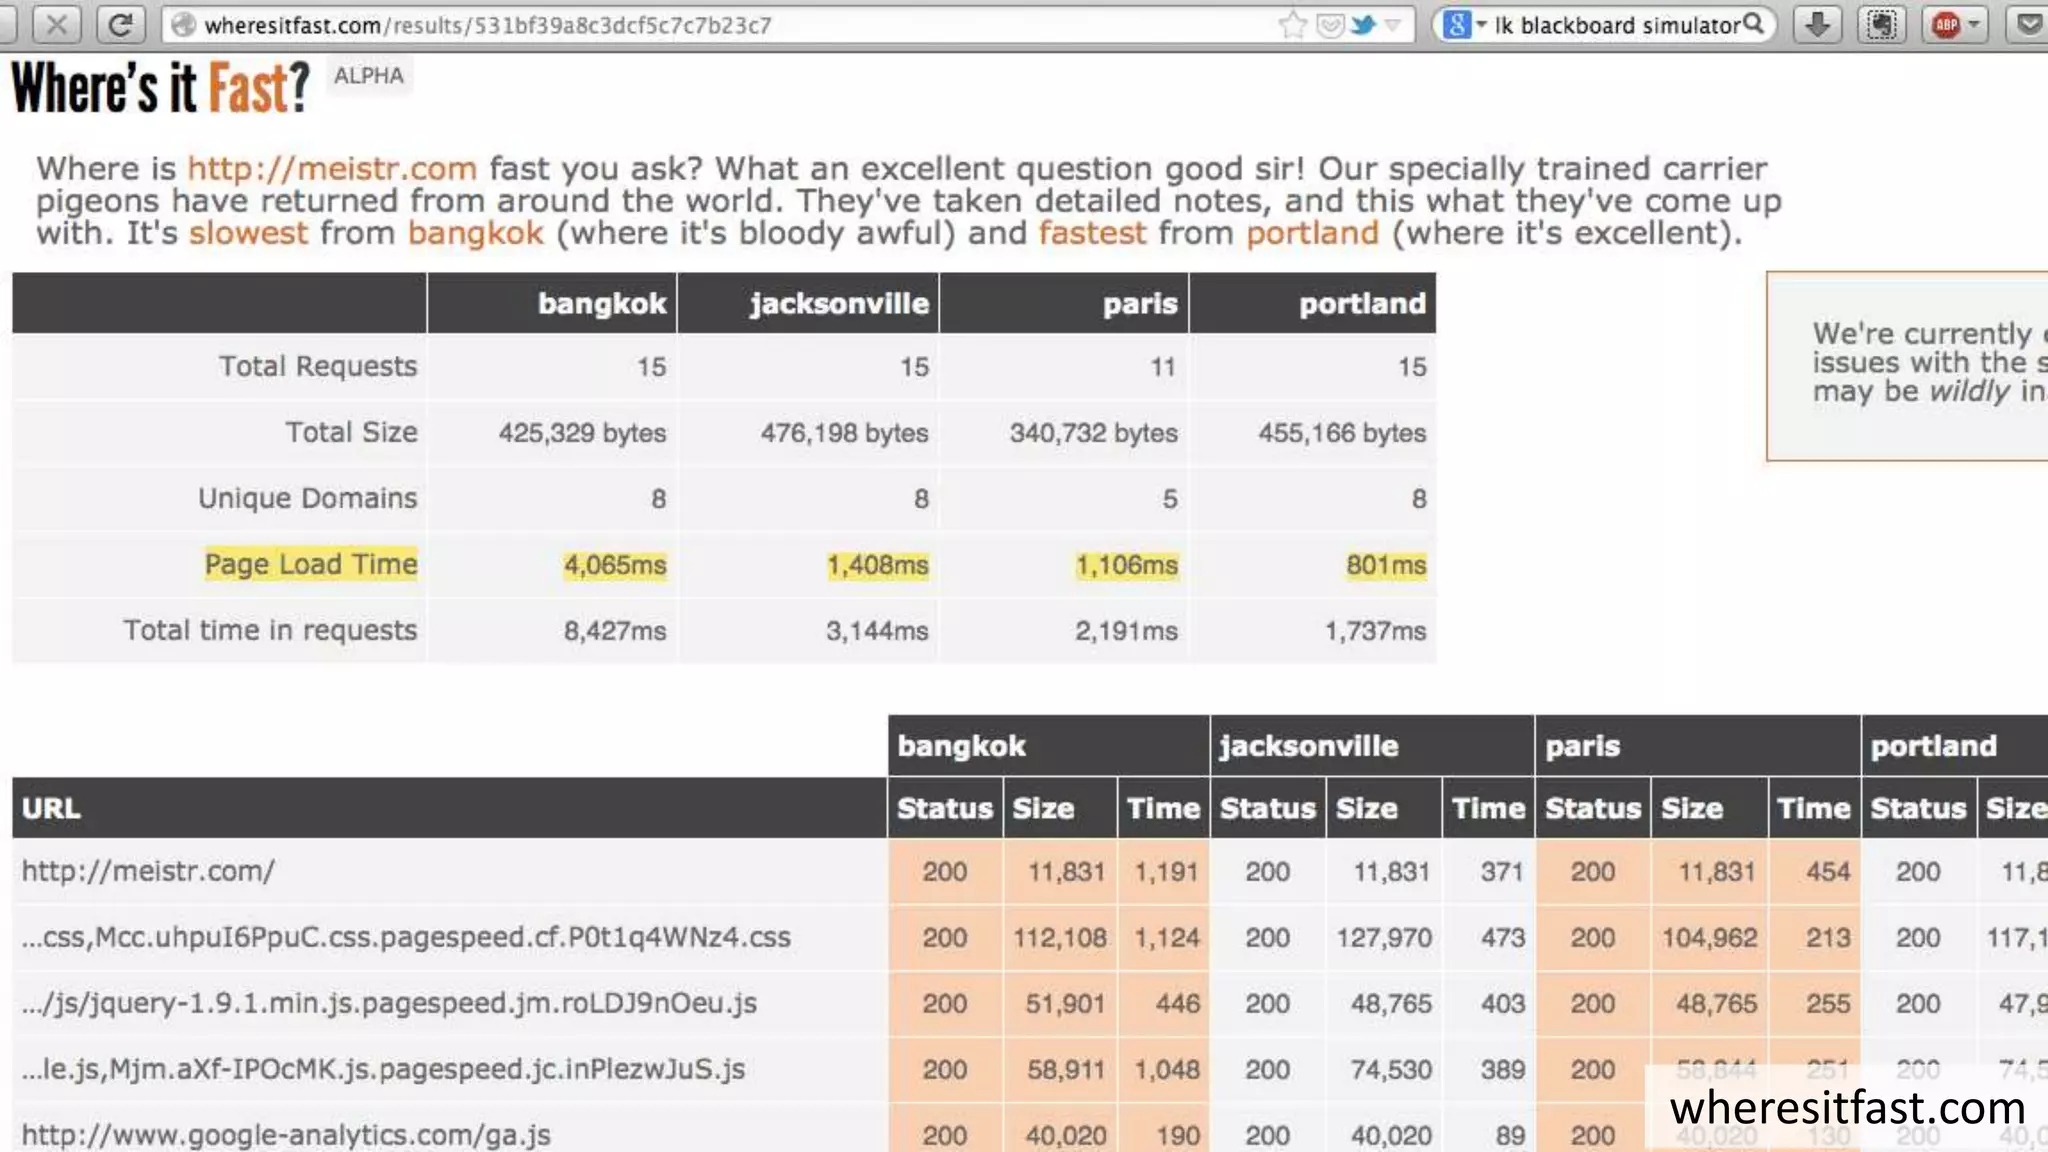Click the Evernote clipper toolbar icon
Image resolution: width=2048 pixels, height=1152 pixels.
click(1881, 25)
